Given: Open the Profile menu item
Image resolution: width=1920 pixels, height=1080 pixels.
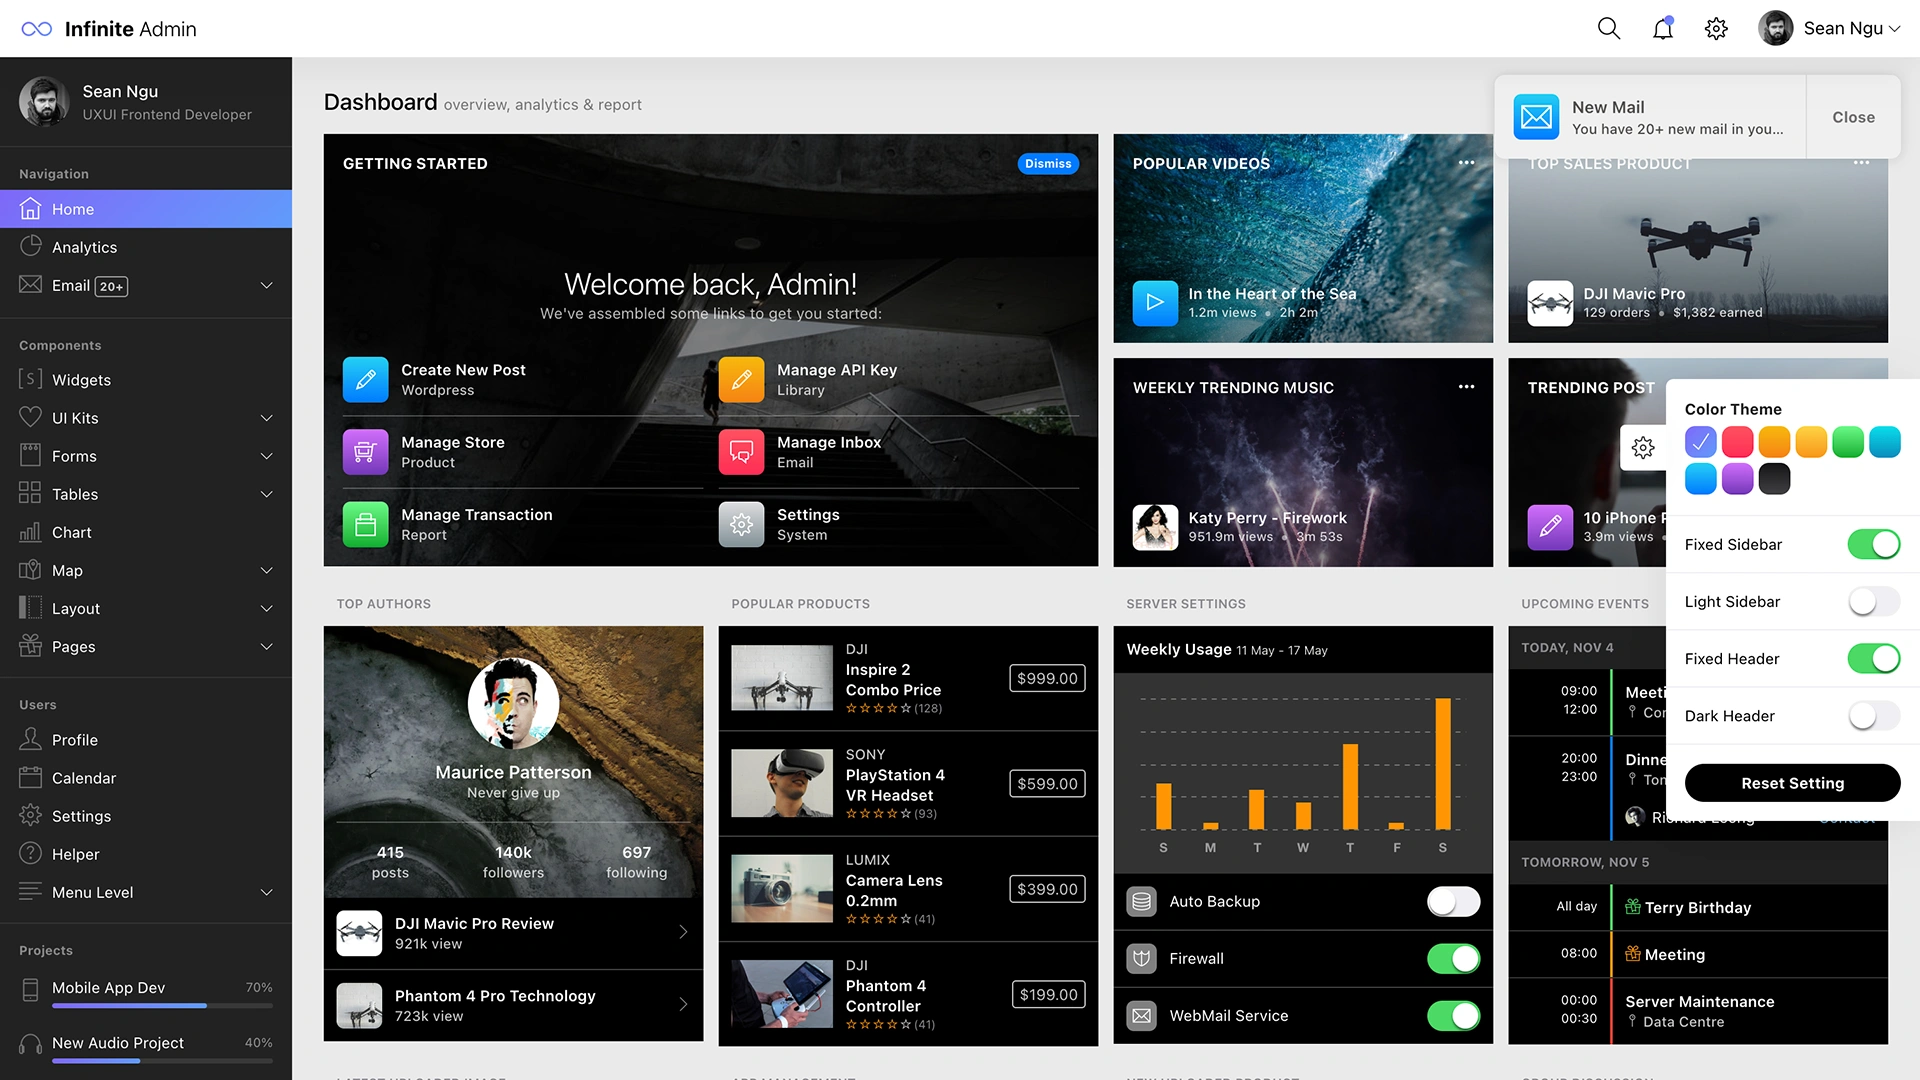Looking at the screenshot, I should click(146, 740).
